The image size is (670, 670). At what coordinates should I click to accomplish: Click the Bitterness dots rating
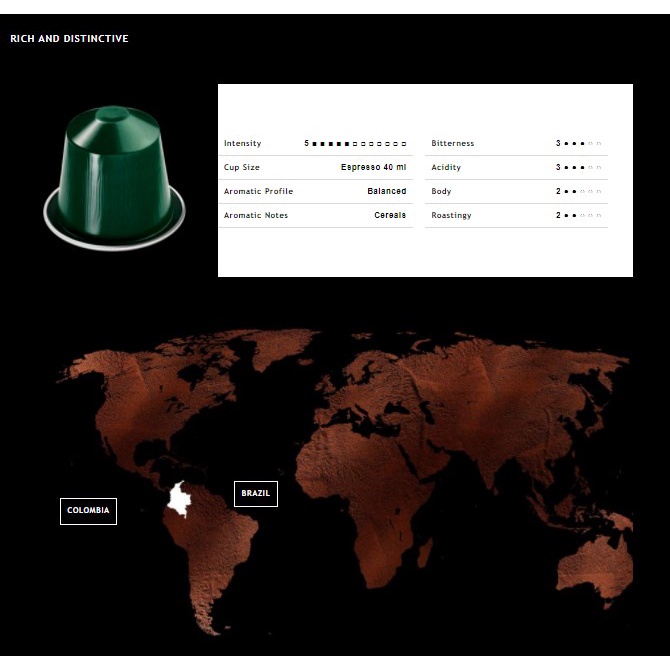(x=582, y=144)
